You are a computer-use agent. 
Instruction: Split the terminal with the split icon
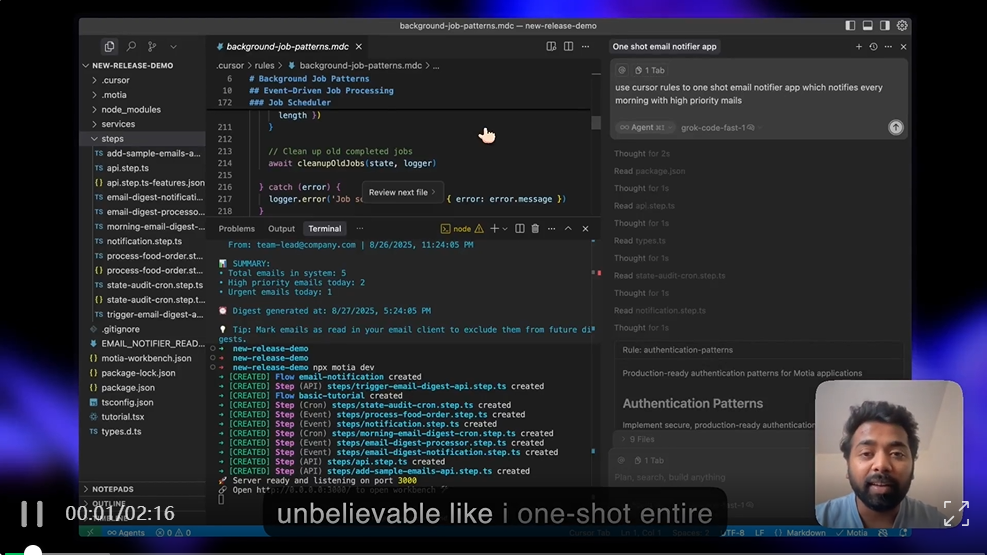(520, 228)
